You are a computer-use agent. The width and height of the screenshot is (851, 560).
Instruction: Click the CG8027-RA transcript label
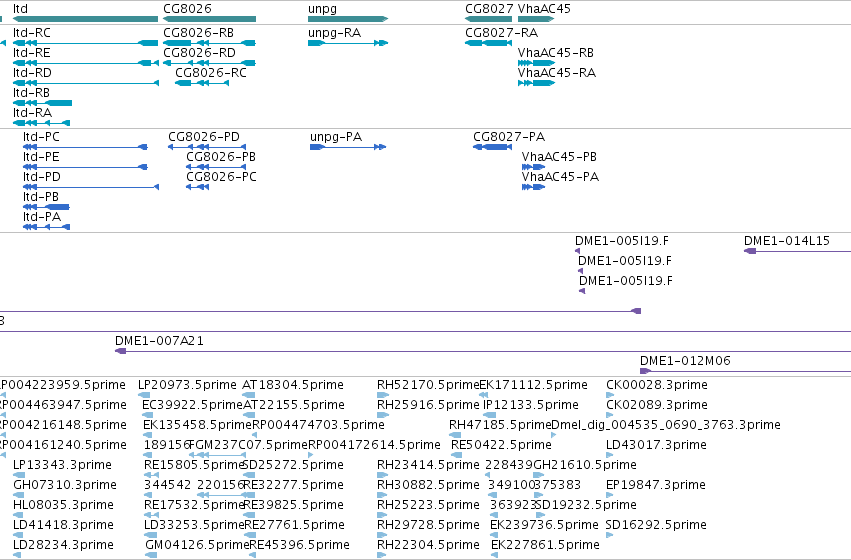[501, 33]
